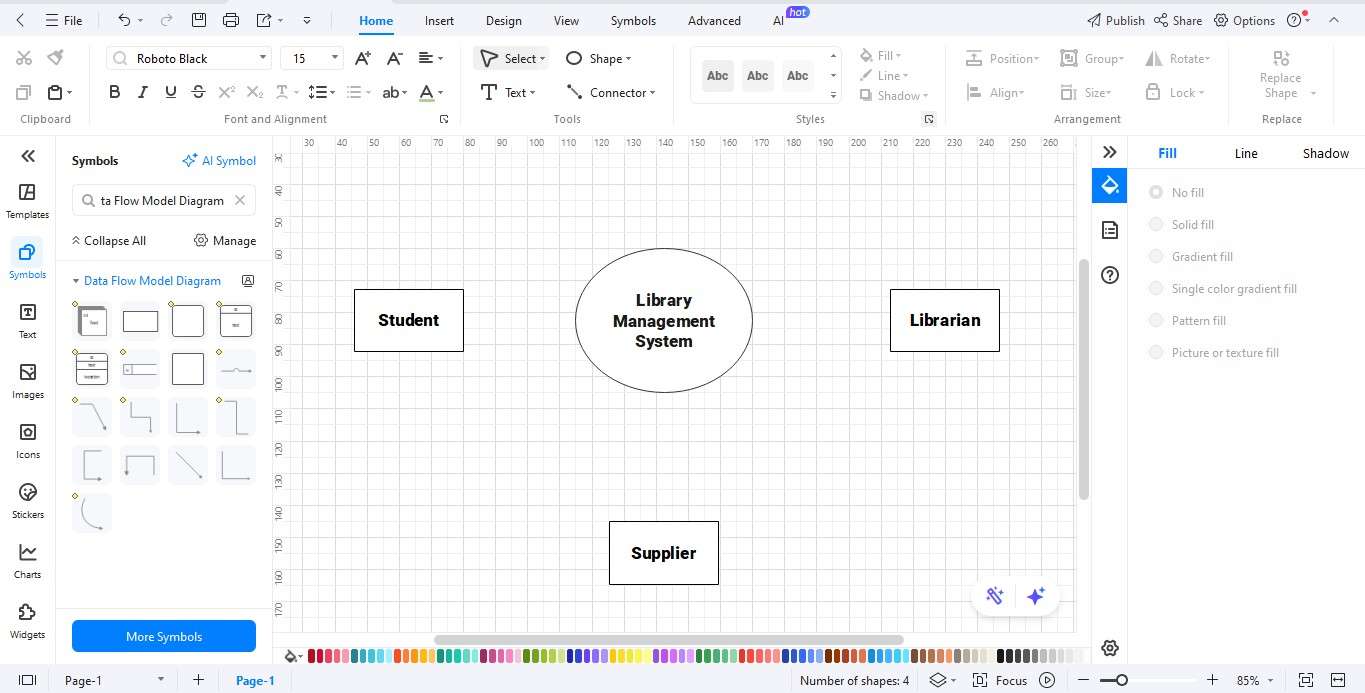Image resolution: width=1365 pixels, height=693 pixels.
Task: Open the Widgets sidebar panel
Action: [x=27, y=621]
